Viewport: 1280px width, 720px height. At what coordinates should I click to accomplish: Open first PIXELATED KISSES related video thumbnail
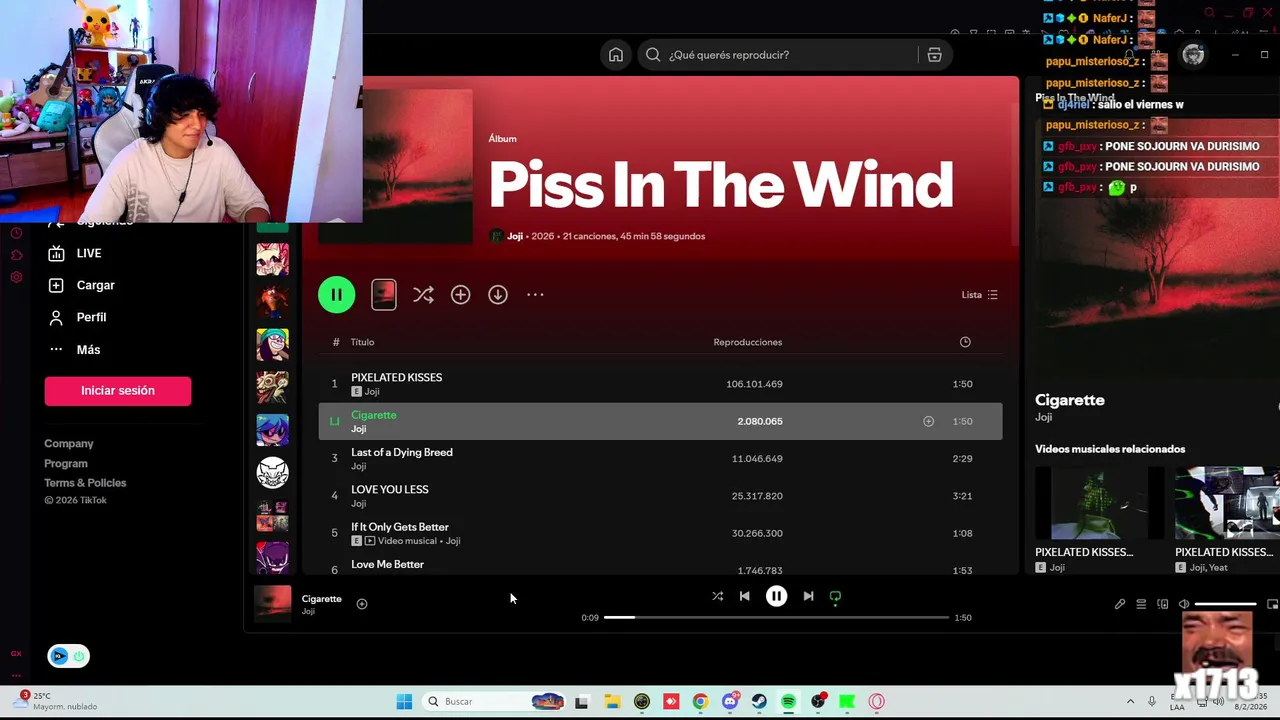tap(1099, 503)
